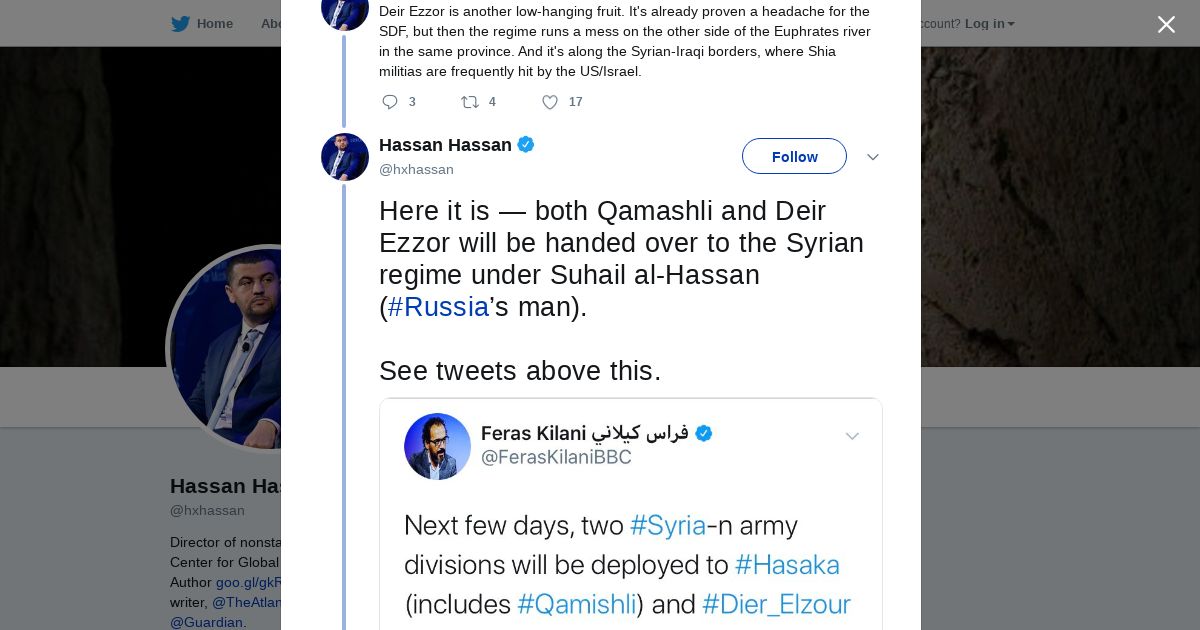Open Feras Kilani's profile picture
The image size is (1200, 630).
437,446
